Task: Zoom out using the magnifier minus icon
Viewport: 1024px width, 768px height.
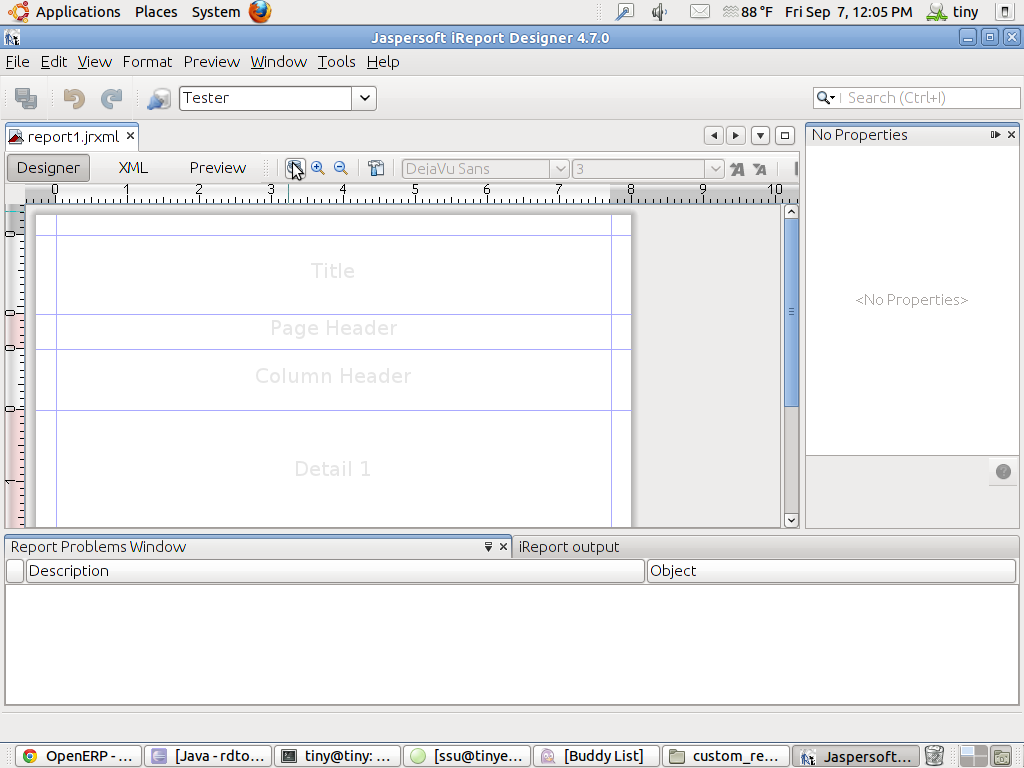Action: pos(340,168)
